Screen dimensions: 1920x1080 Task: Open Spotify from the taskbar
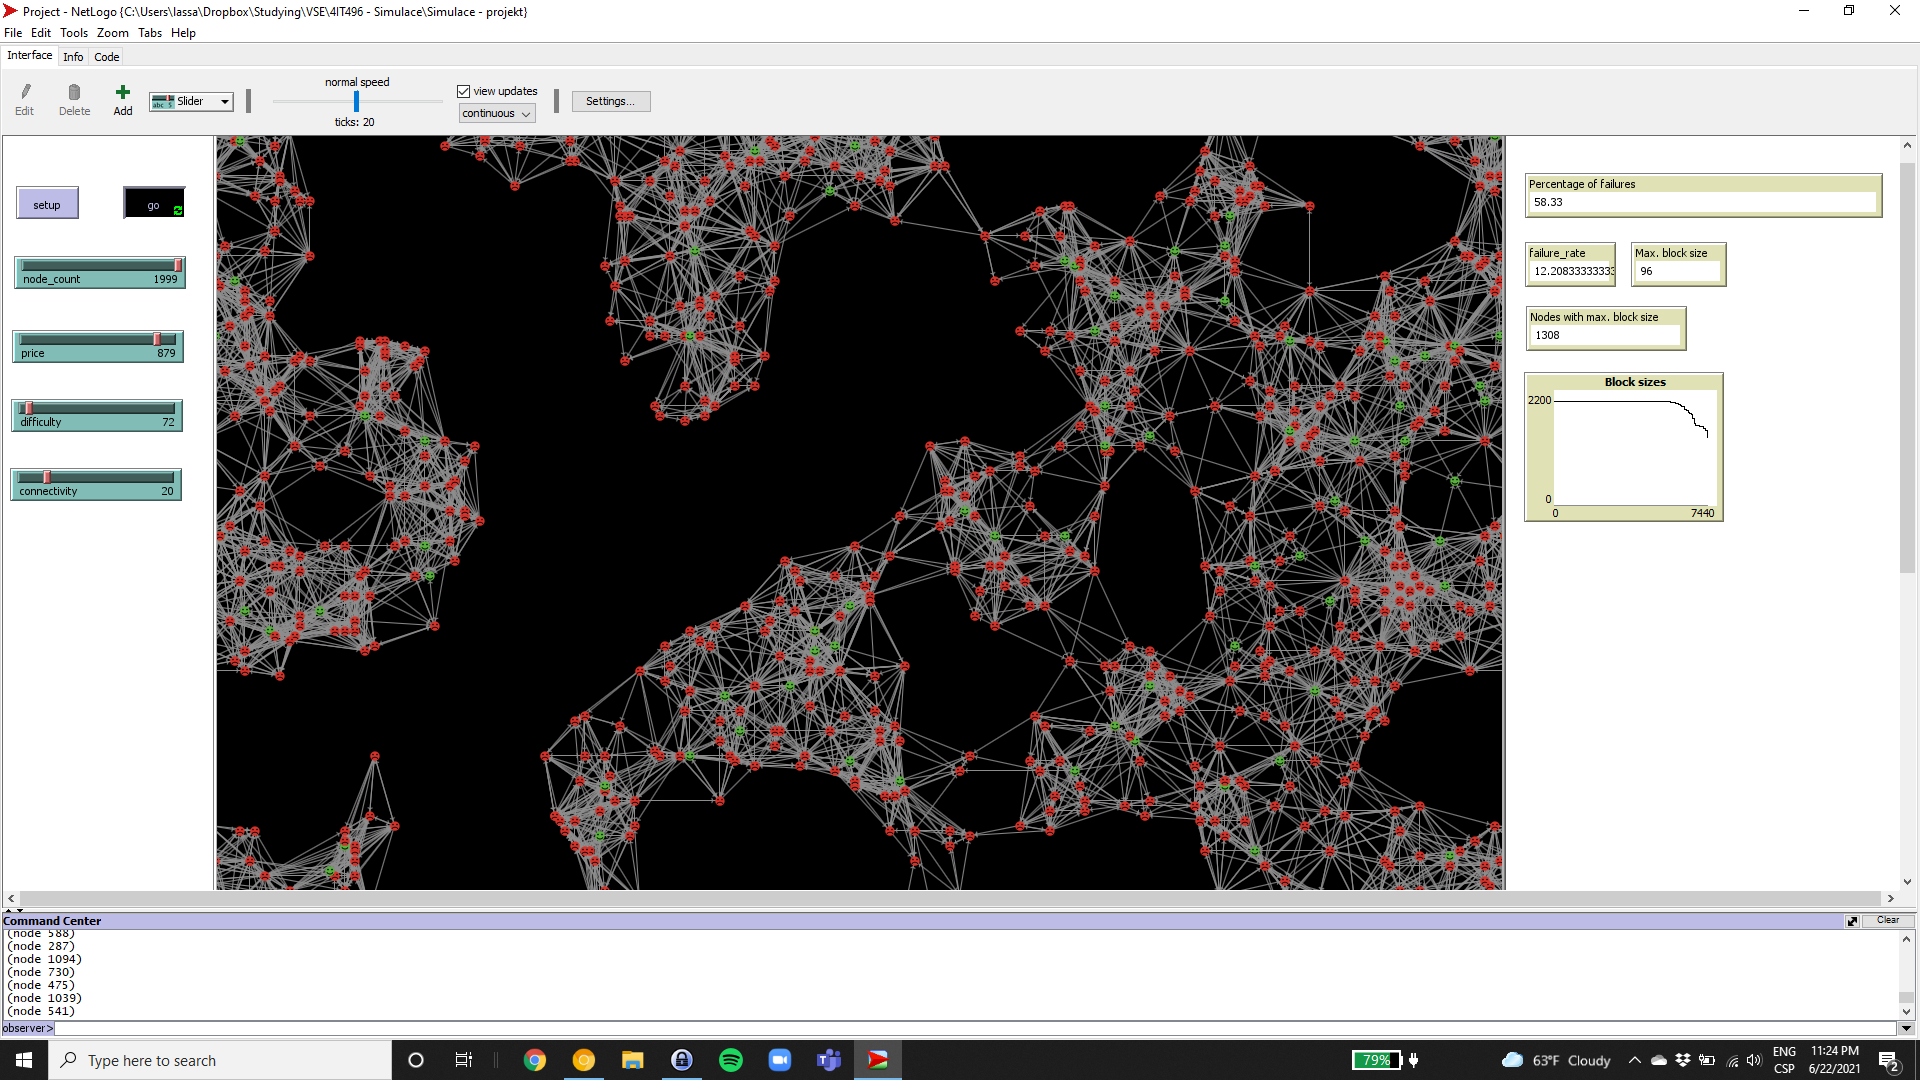point(731,1060)
